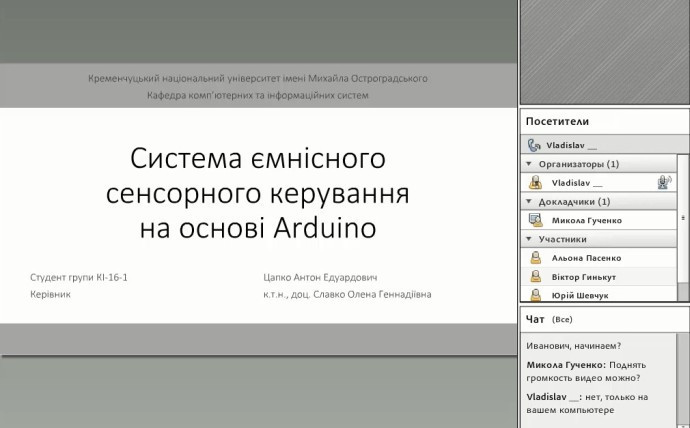
Task: Click the slide title Система ємнісного сенсорного керування
Action: pyautogui.click(x=259, y=193)
